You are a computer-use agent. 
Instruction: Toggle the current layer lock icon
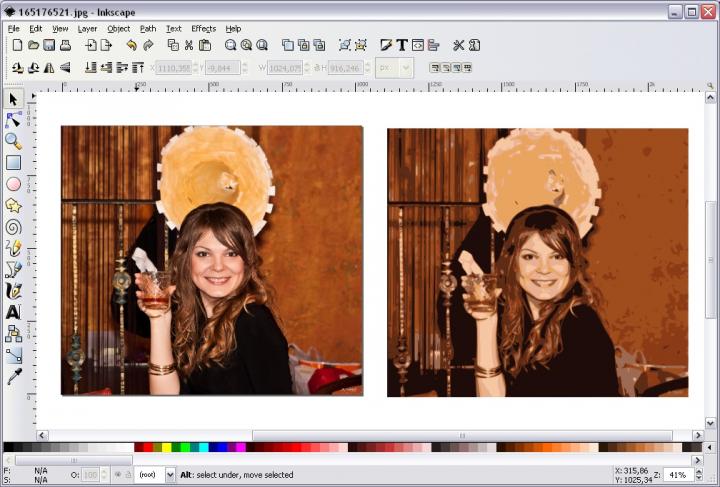tap(128, 474)
